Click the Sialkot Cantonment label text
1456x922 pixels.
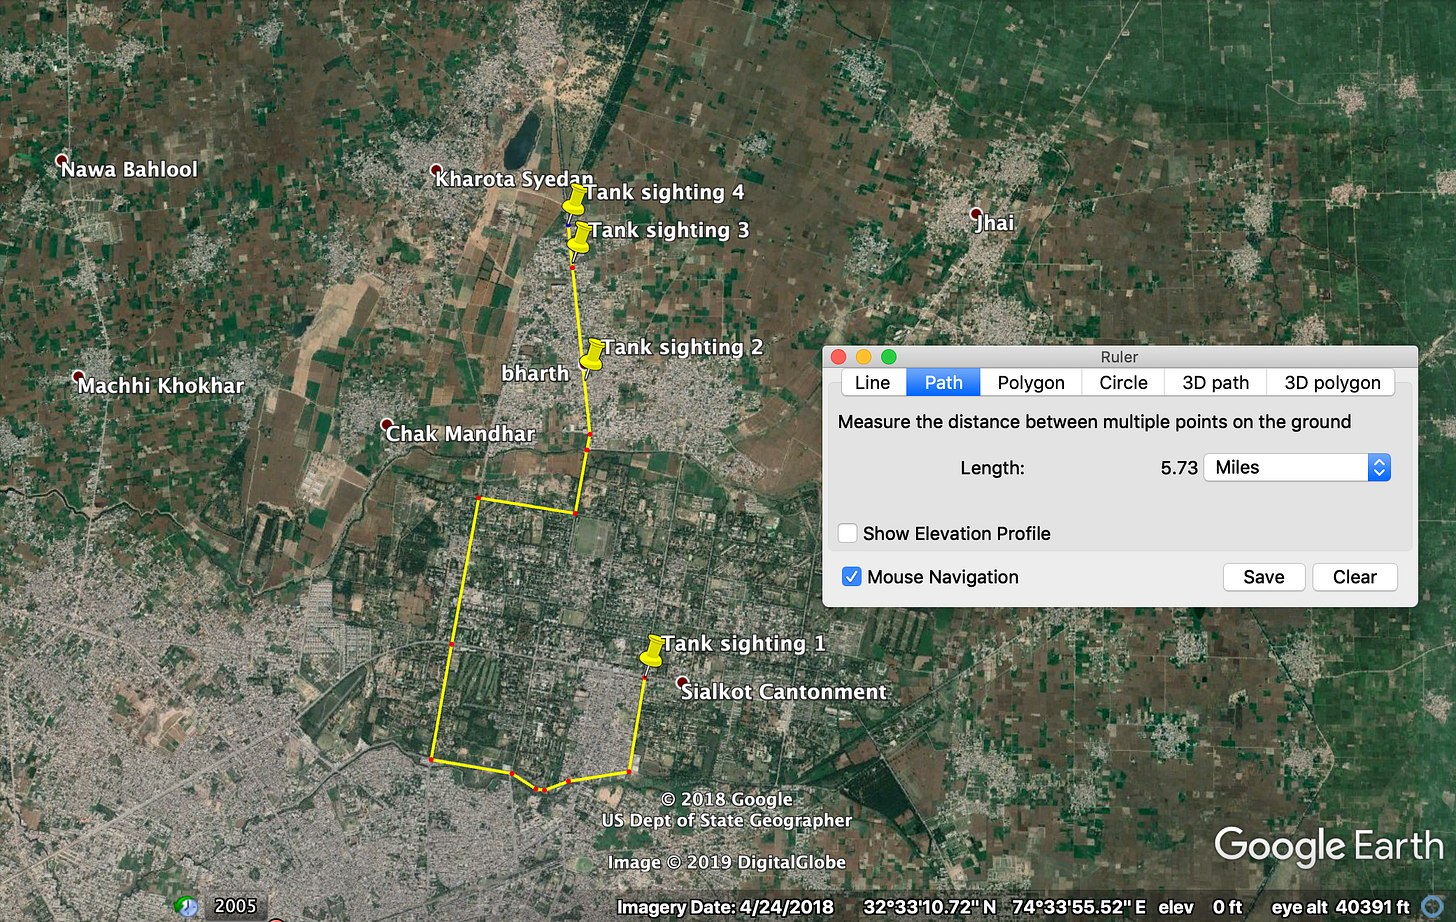784,692
